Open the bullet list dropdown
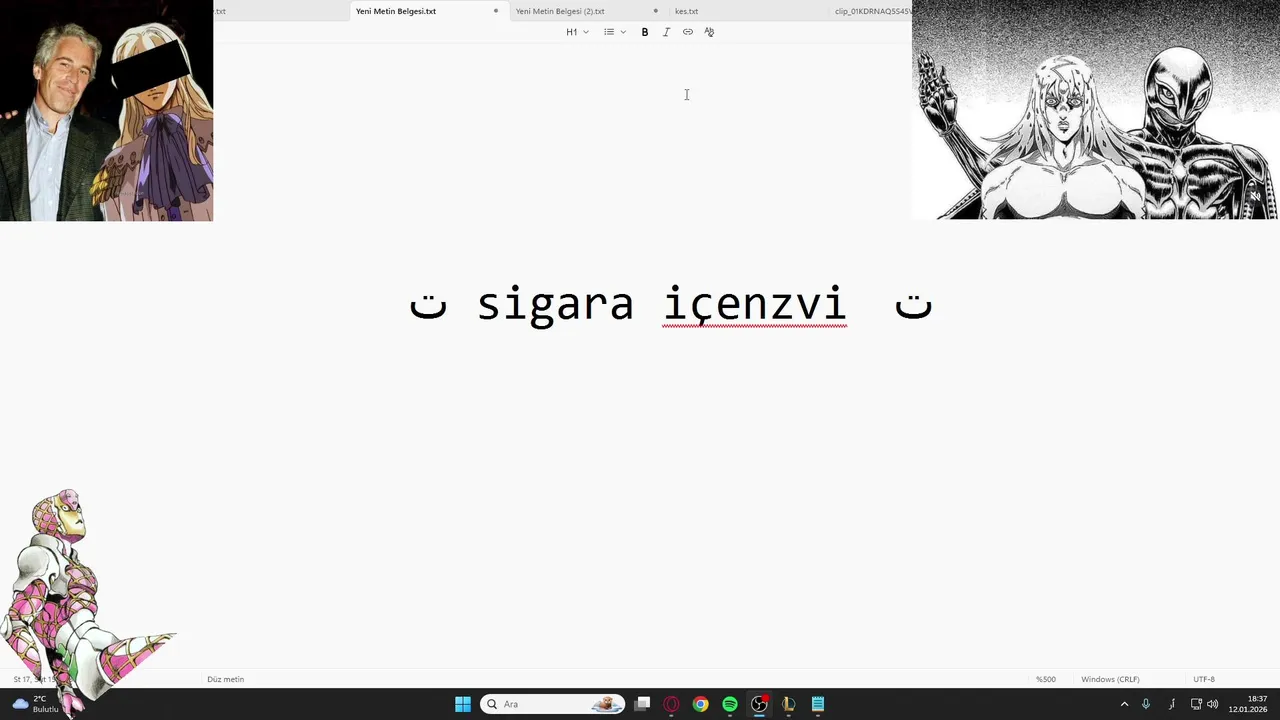 click(x=614, y=32)
